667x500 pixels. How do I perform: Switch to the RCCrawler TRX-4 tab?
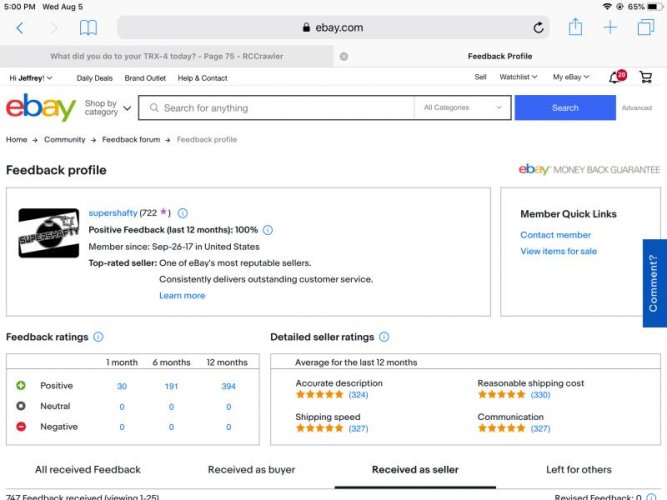(166, 56)
